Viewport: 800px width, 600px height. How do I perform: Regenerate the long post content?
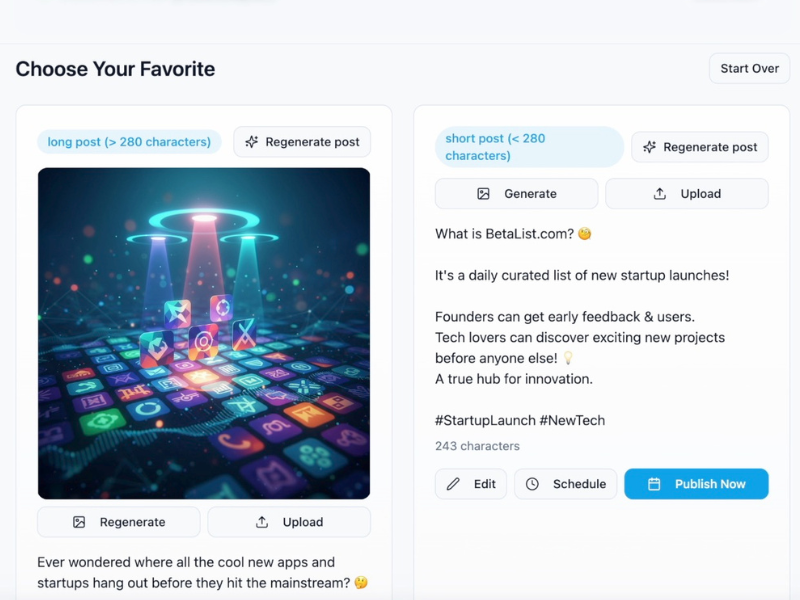pos(302,142)
